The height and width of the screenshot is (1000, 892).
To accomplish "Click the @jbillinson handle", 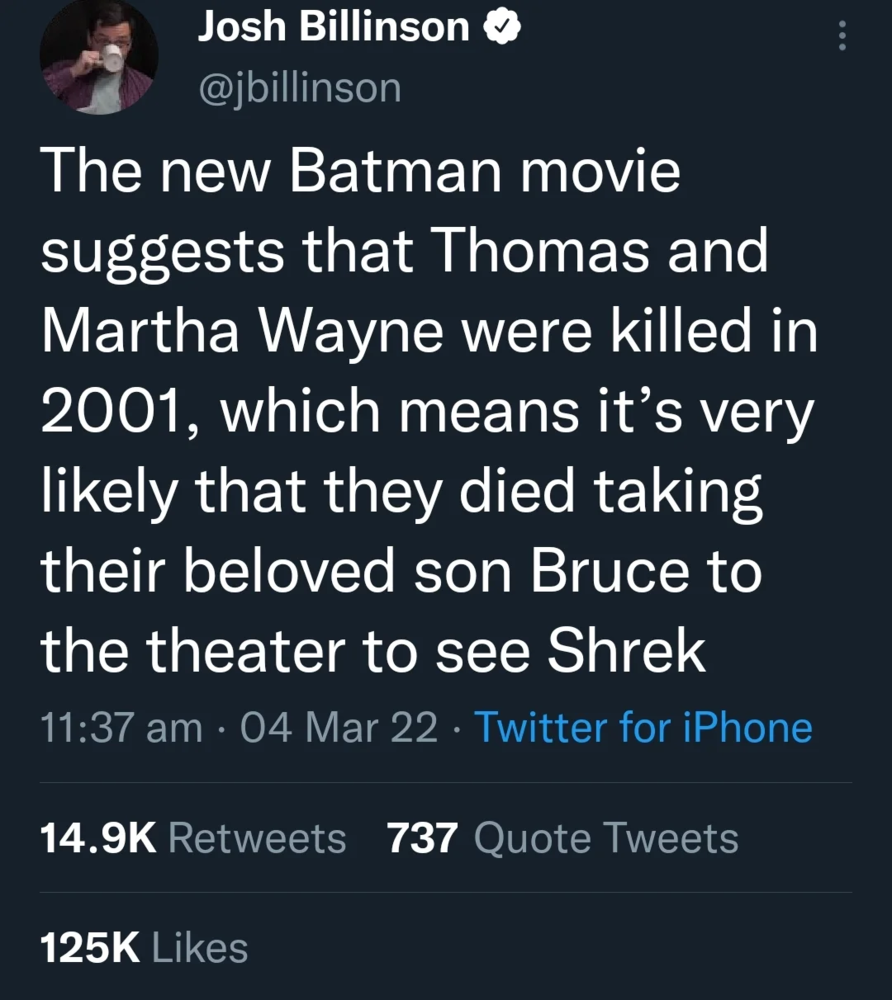I will click(x=298, y=88).
